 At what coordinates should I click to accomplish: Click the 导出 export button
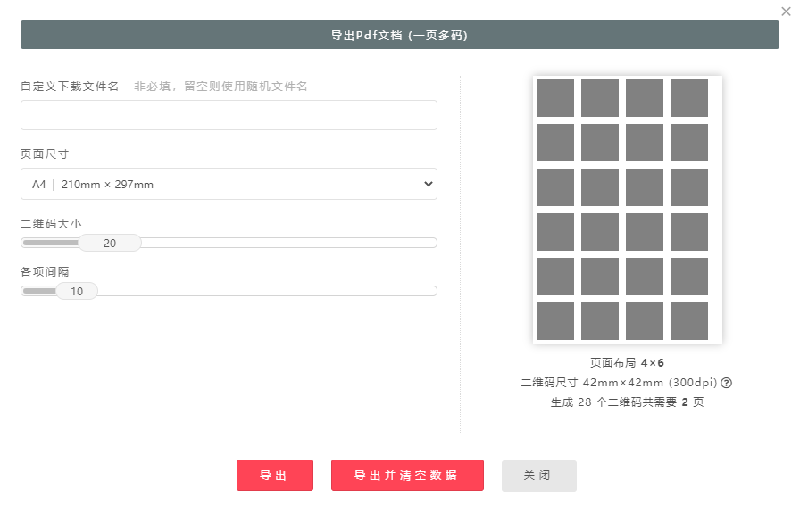click(x=274, y=475)
